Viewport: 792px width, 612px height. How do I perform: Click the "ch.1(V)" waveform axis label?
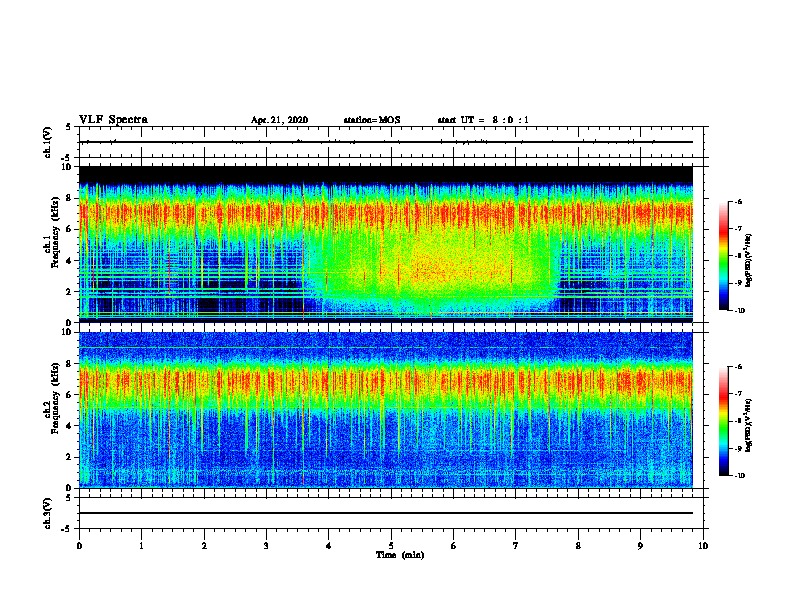tap(48, 142)
